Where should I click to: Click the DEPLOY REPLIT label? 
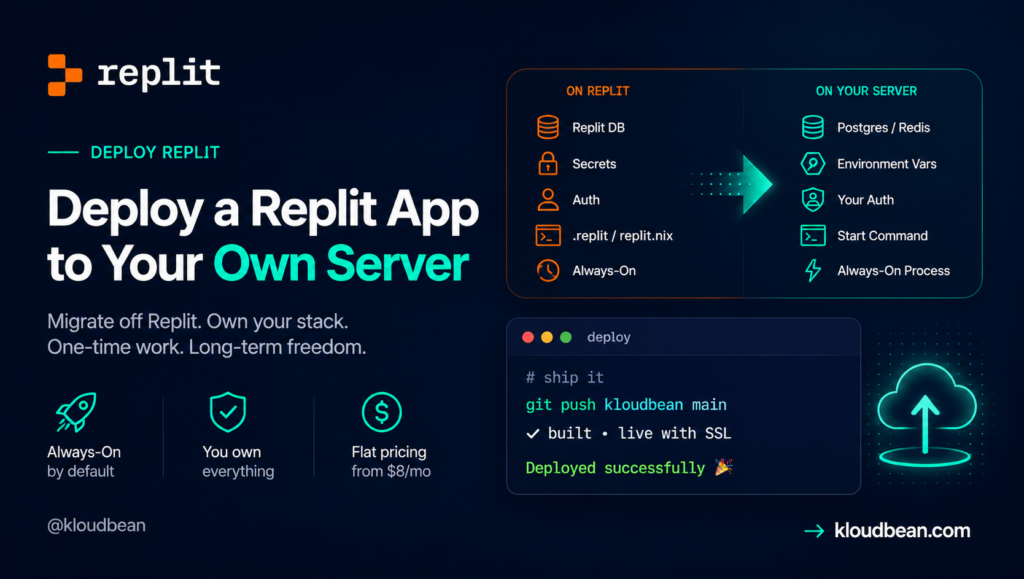click(155, 153)
